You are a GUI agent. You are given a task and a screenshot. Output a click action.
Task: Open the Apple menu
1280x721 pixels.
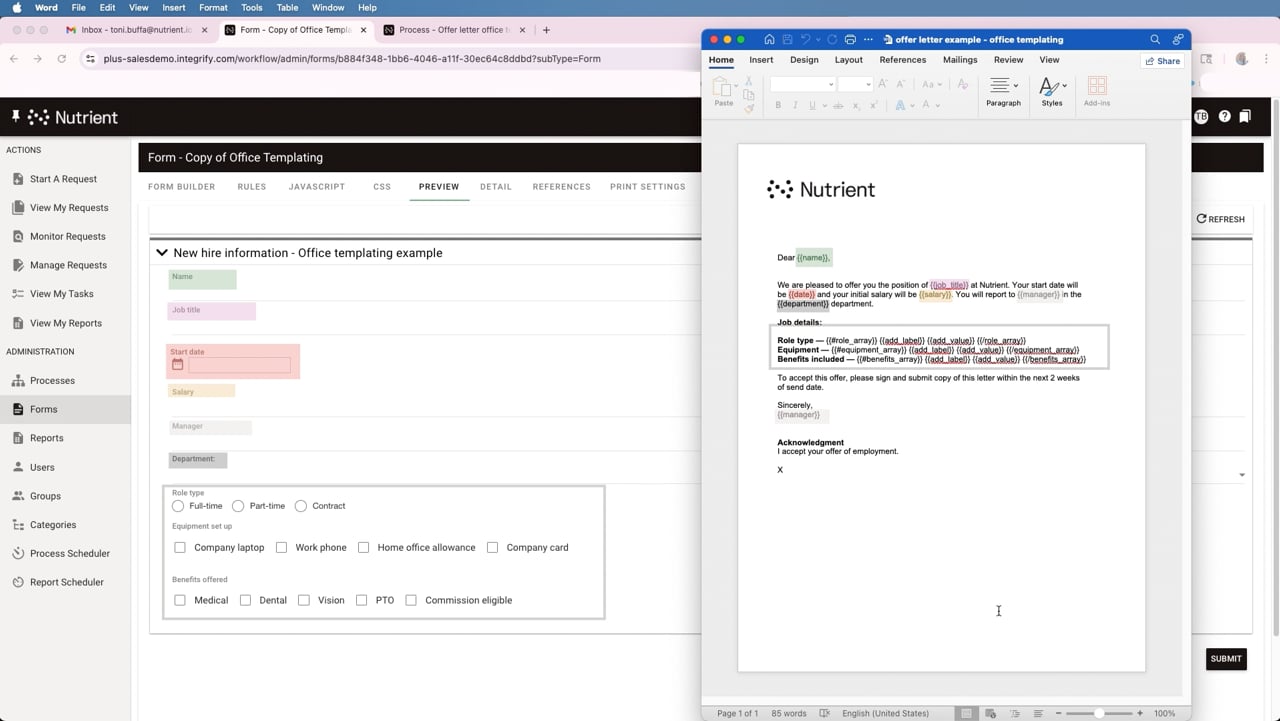click(x=17, y=7)
